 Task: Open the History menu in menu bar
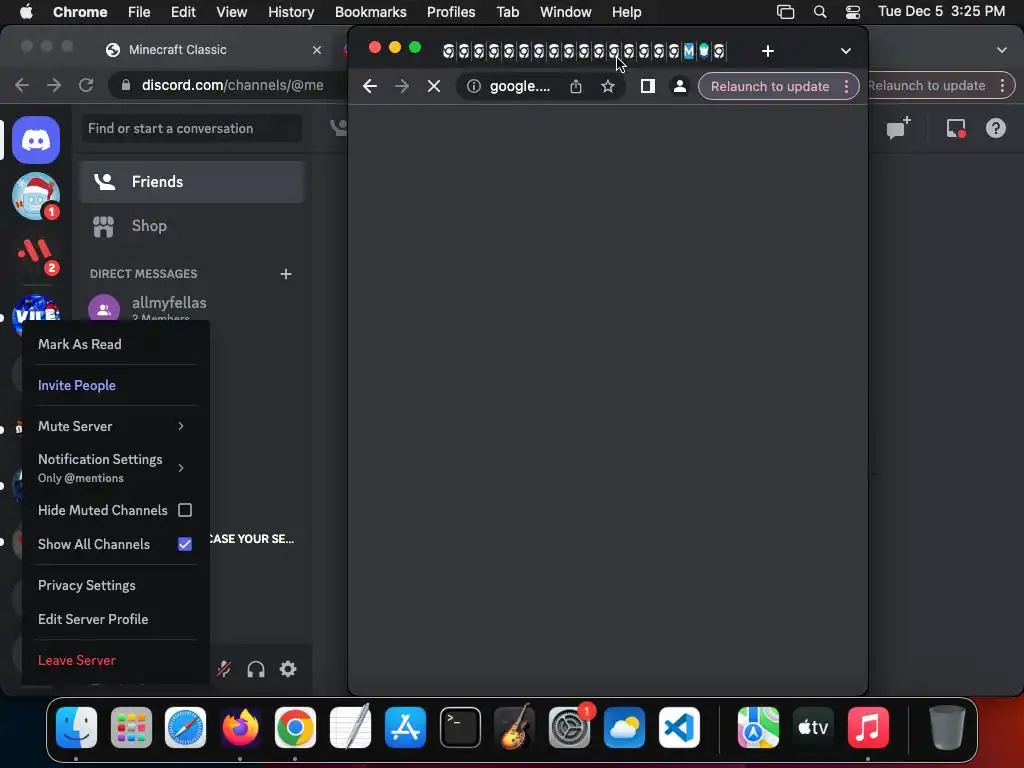(291, 12)
